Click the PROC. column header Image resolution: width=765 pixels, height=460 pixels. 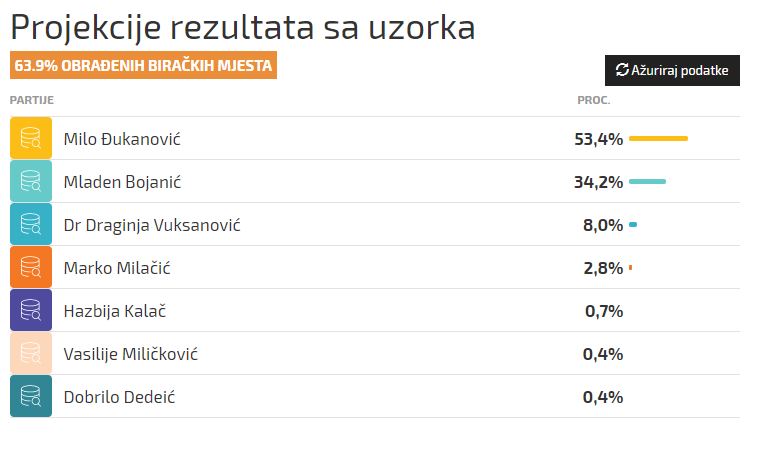click(594, 100)
